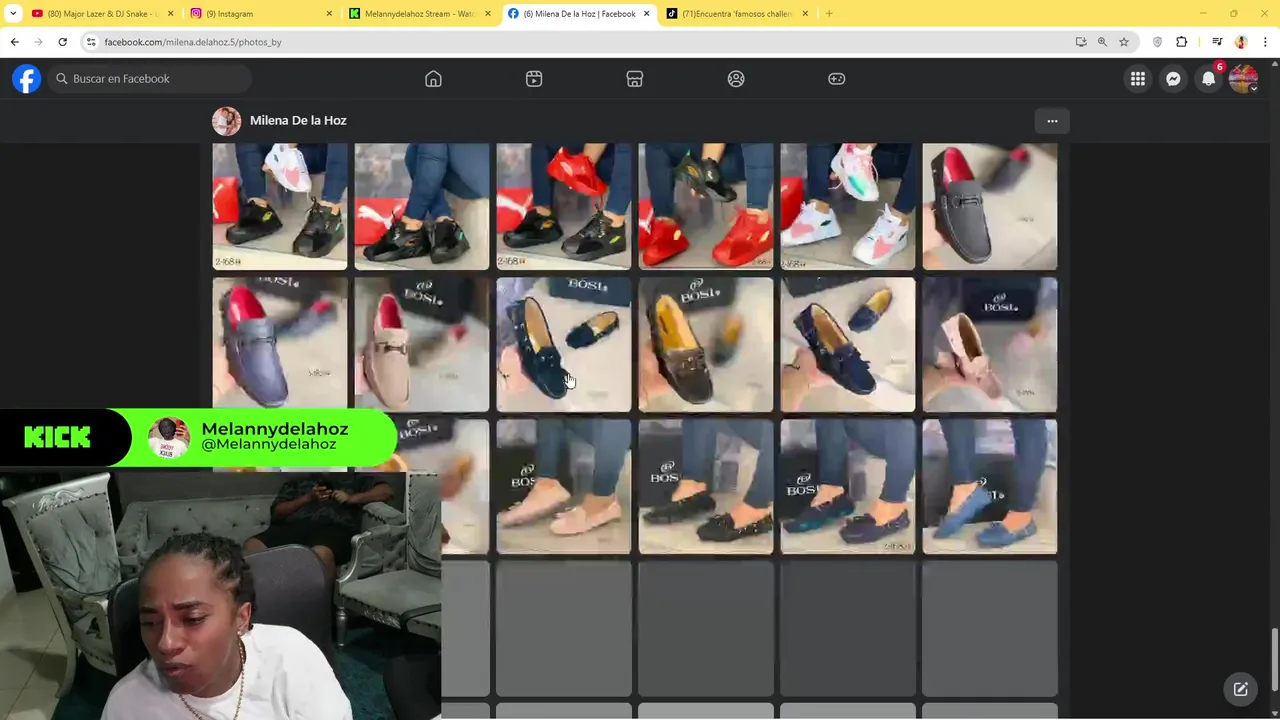1280x720 pixels.
Task: Open the Facebook menu grid icon
Action: pyautogui.click(x=1138, y=79)
